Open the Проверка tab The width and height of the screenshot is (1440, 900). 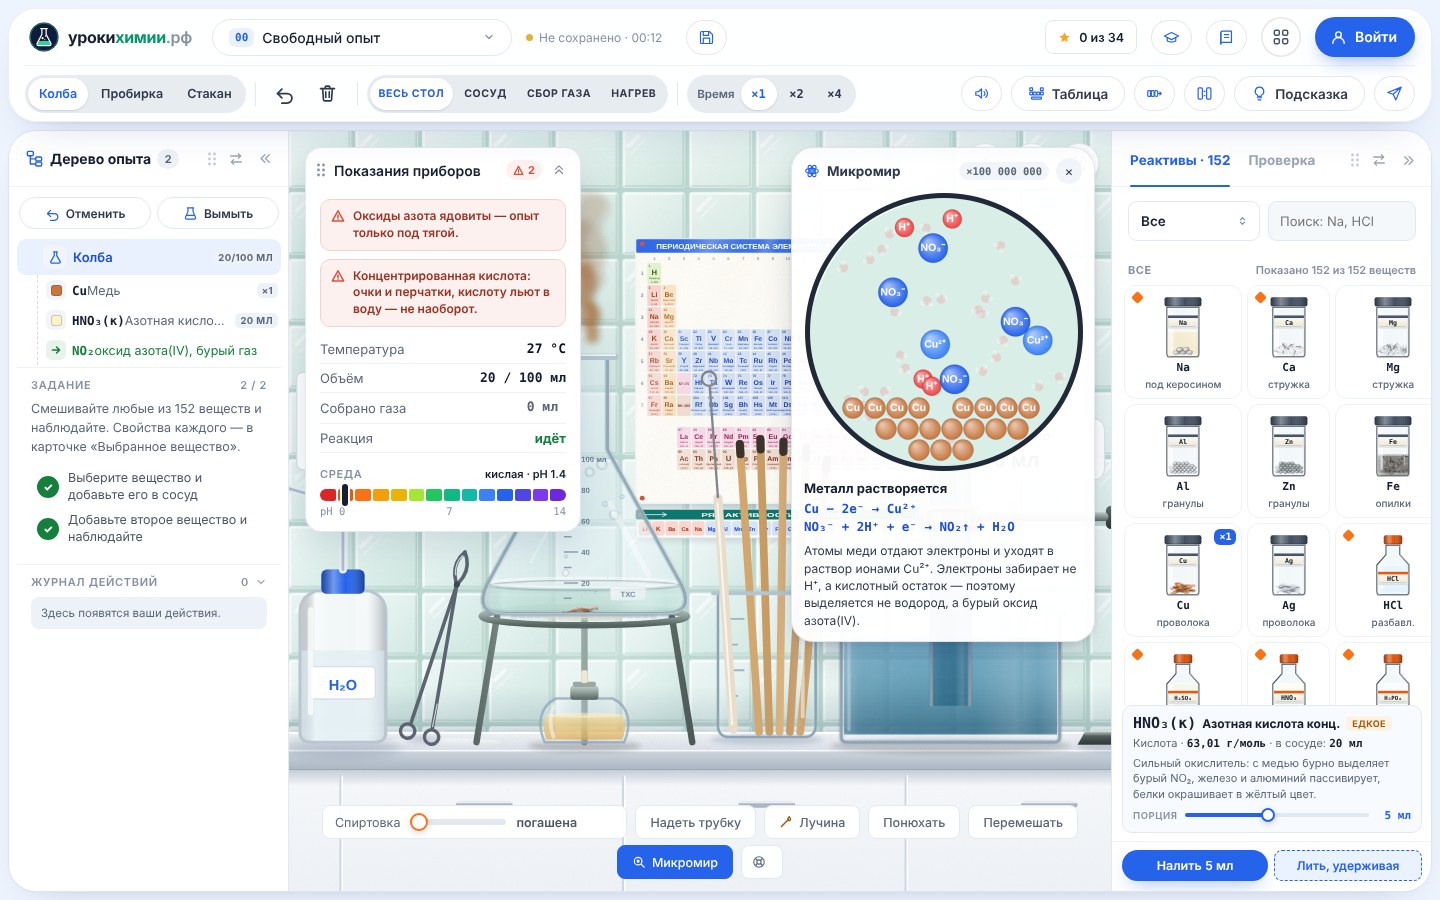[x=1281, y=160]
